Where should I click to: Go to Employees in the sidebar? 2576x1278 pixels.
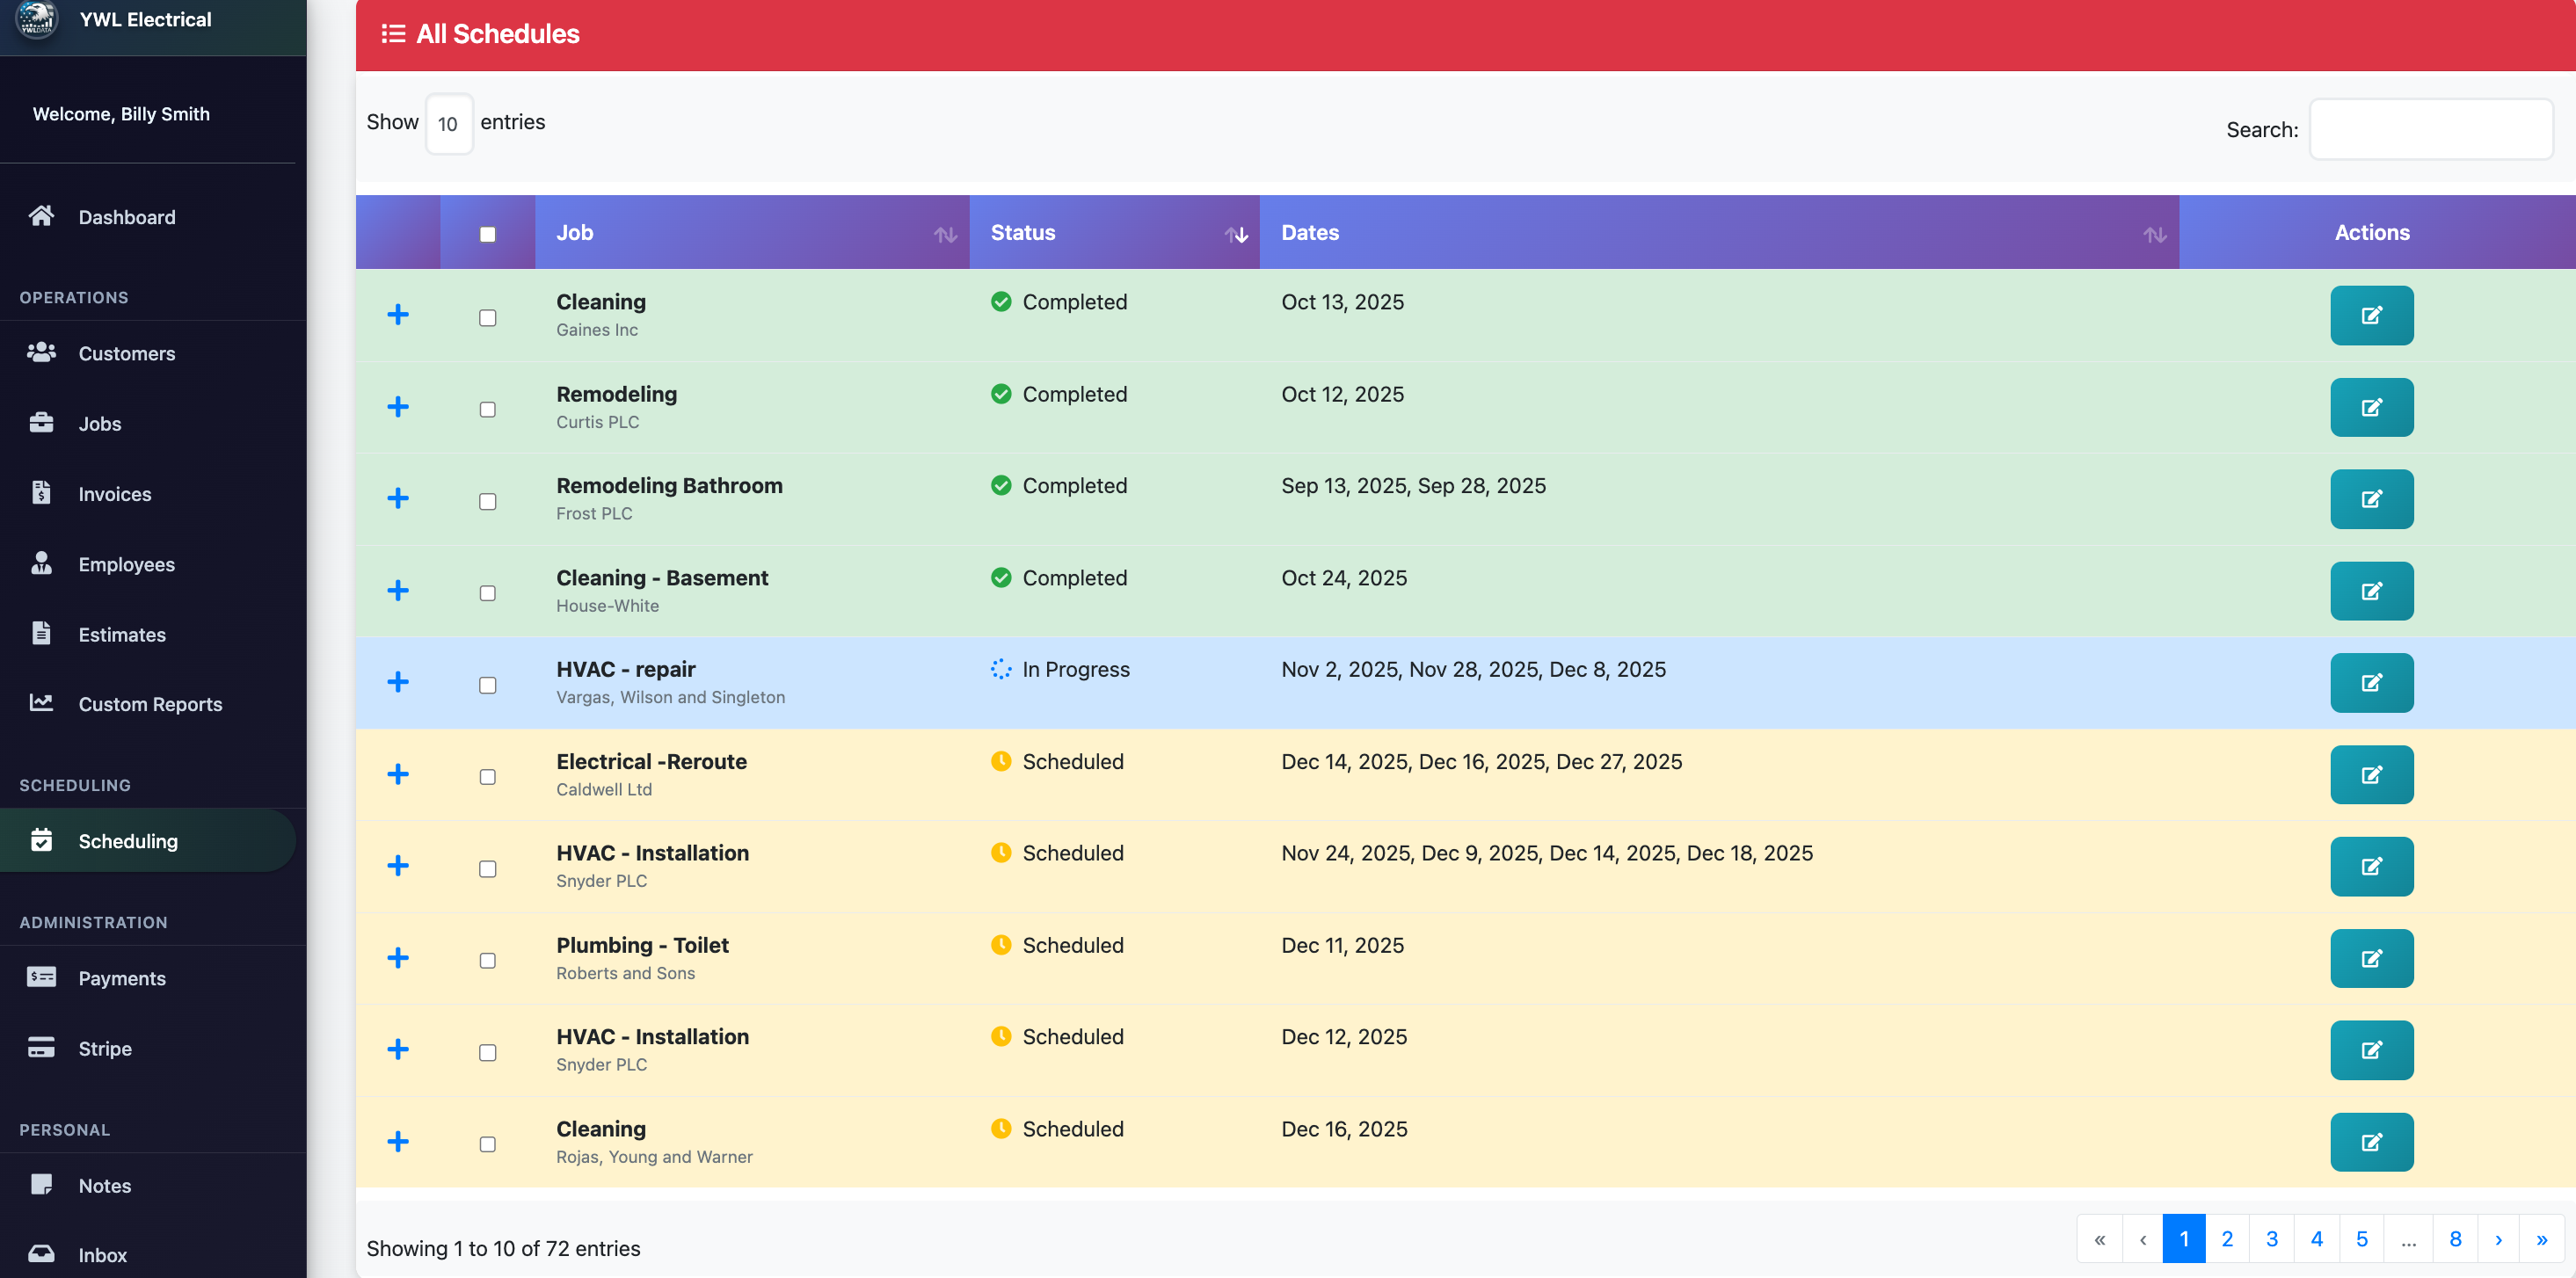[x=126, y=564]
